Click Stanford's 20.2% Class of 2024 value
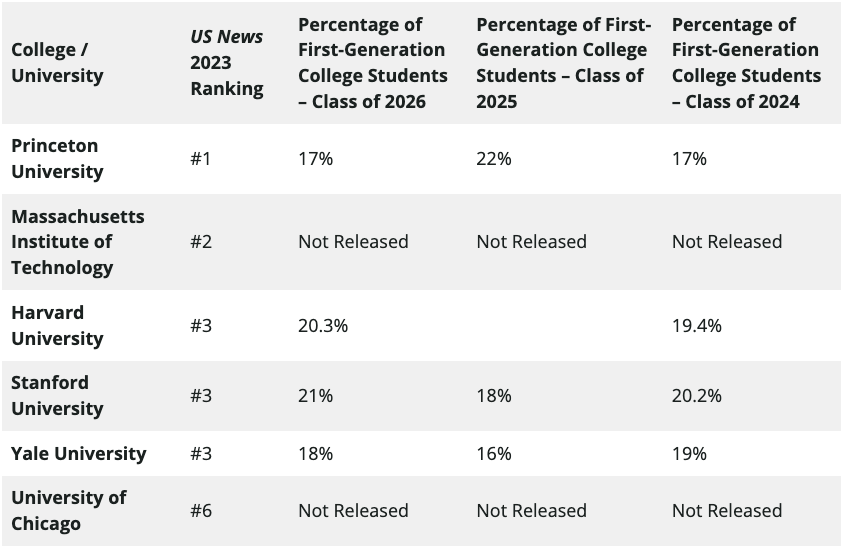The width and height of the screenshot is (841, 546). tap(697, 396)
